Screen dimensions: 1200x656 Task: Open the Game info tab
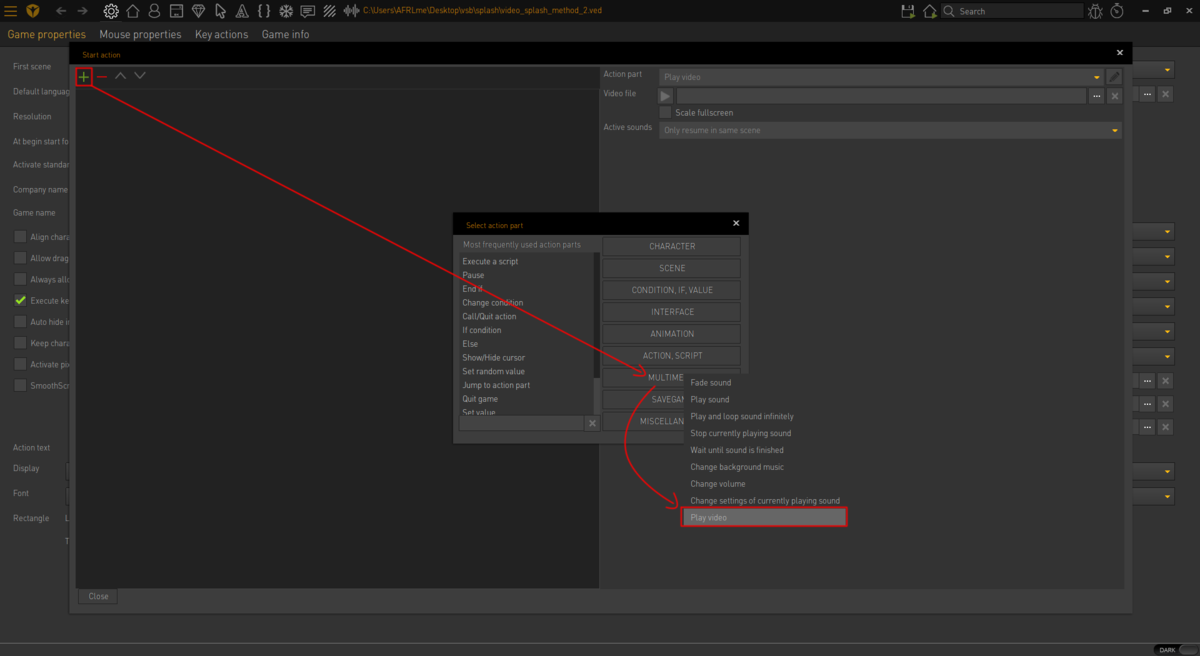pyautogui.click(x=285, y=34)
